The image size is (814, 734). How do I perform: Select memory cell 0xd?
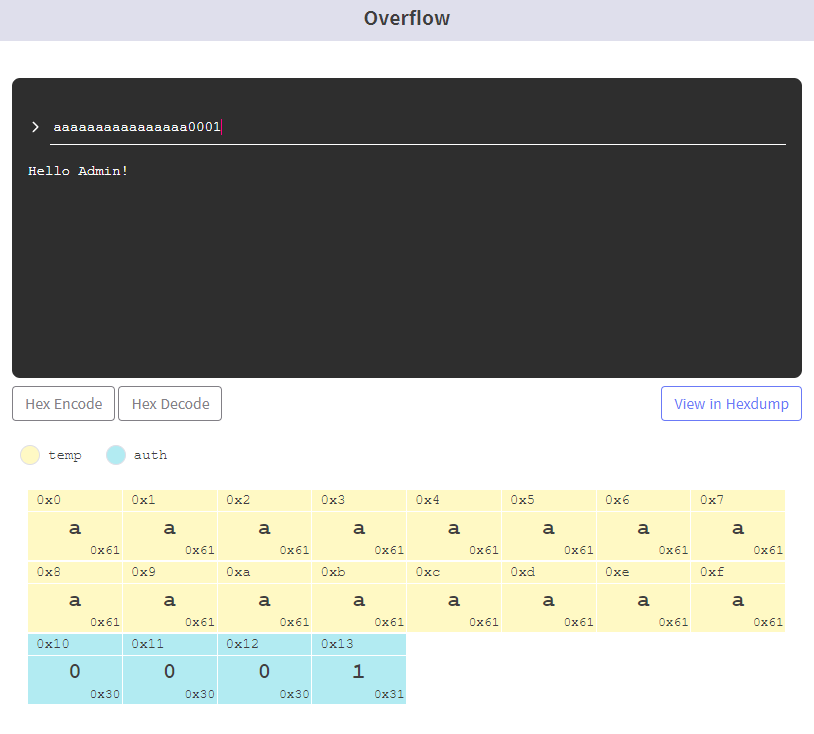pyautogui.click(x=549, y=597)
